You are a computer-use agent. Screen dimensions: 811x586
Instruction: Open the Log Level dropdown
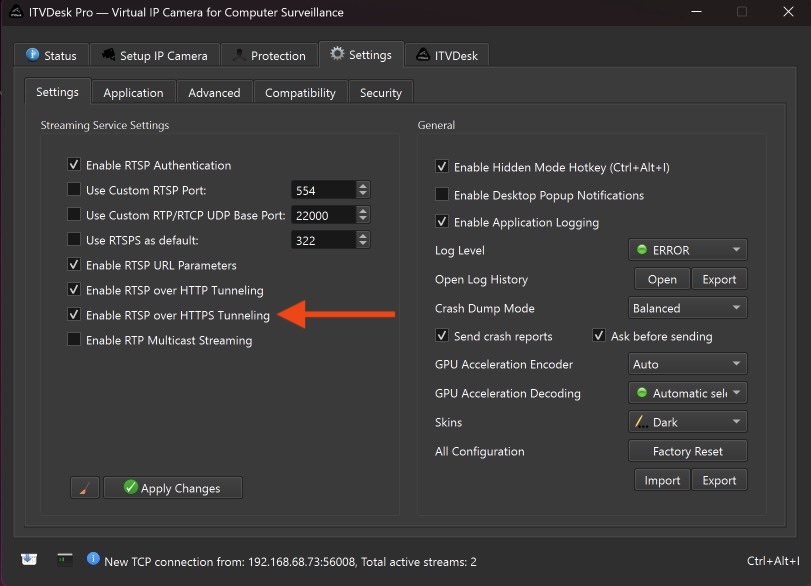pos(687,250)
